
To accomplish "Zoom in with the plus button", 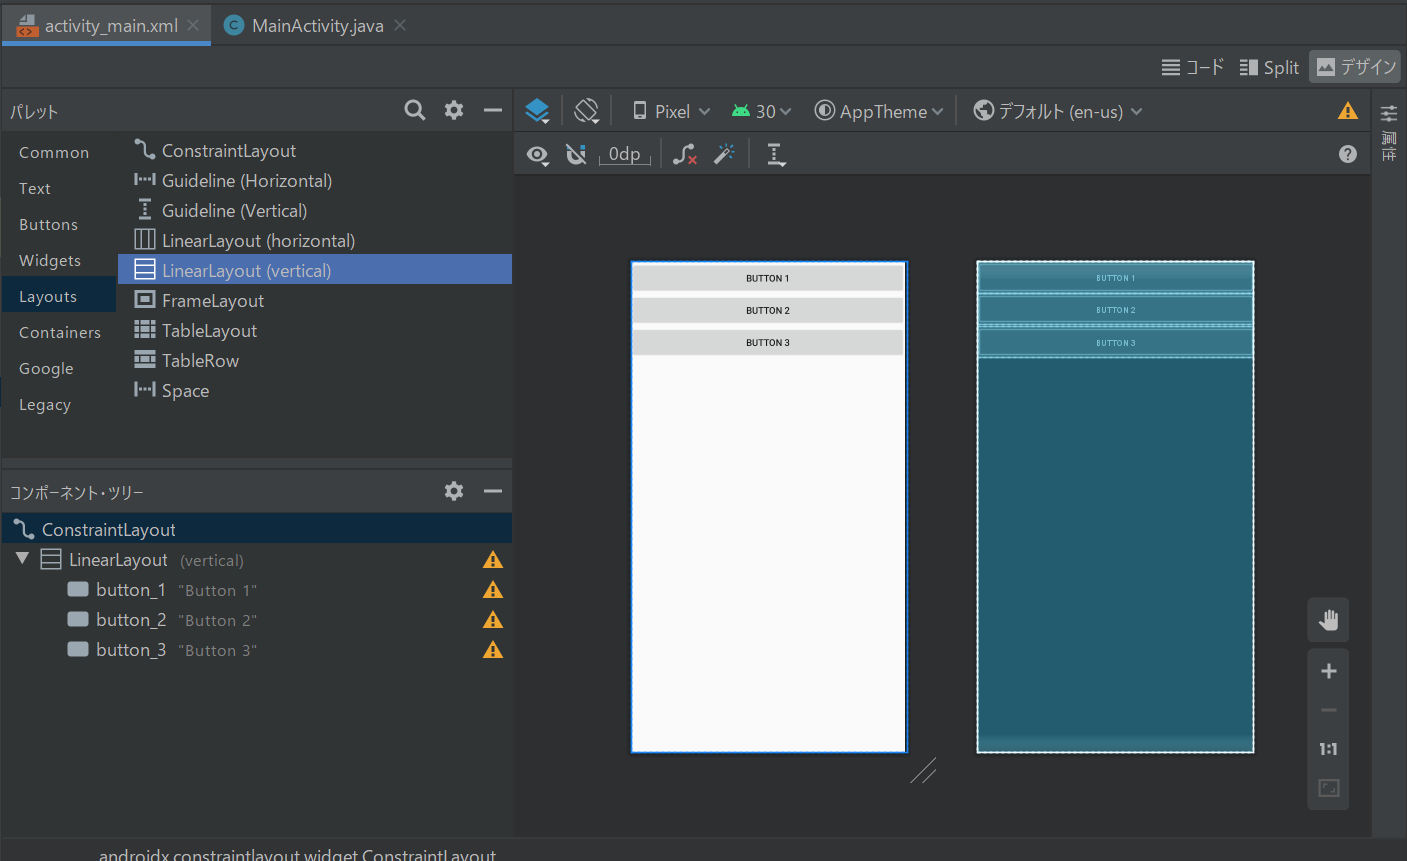I will tap(1328, 671).
